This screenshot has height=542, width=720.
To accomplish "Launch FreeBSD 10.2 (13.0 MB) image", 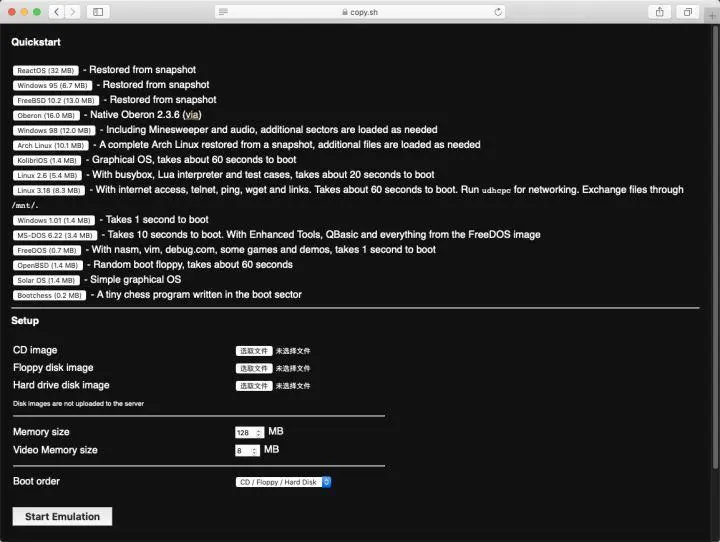I will pos(56,100).
